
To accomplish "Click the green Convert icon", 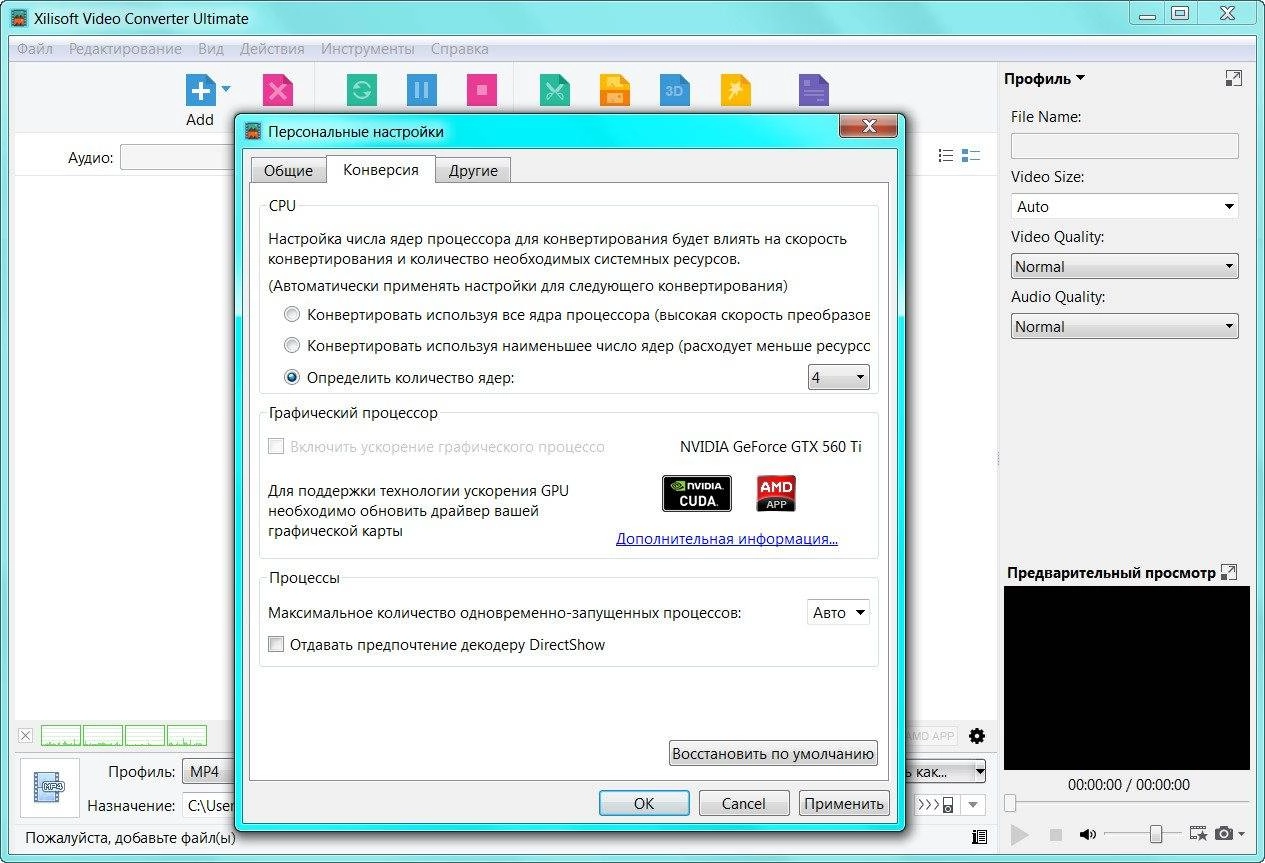I will pos(361,91).
